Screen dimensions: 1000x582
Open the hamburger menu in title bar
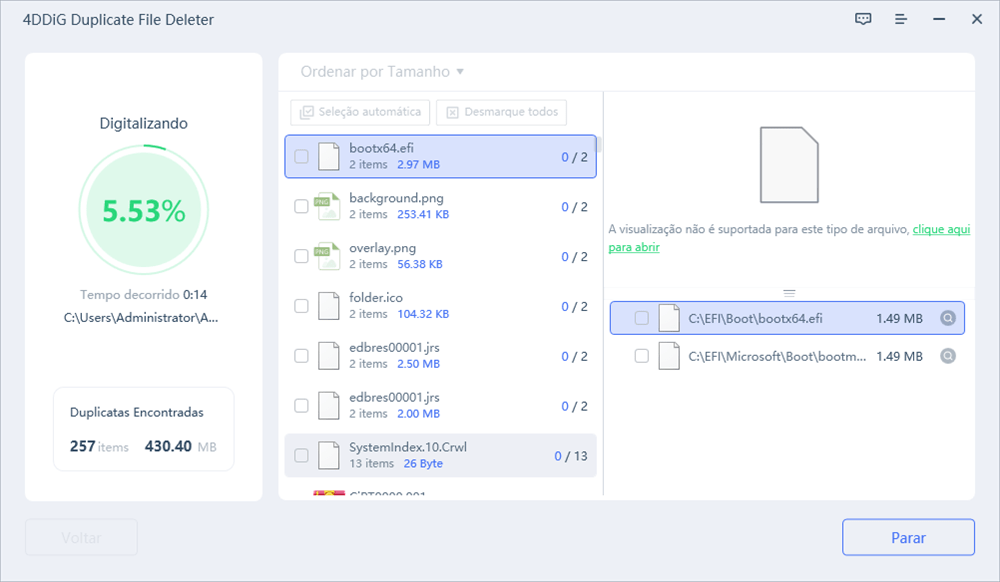pos(901,19)
